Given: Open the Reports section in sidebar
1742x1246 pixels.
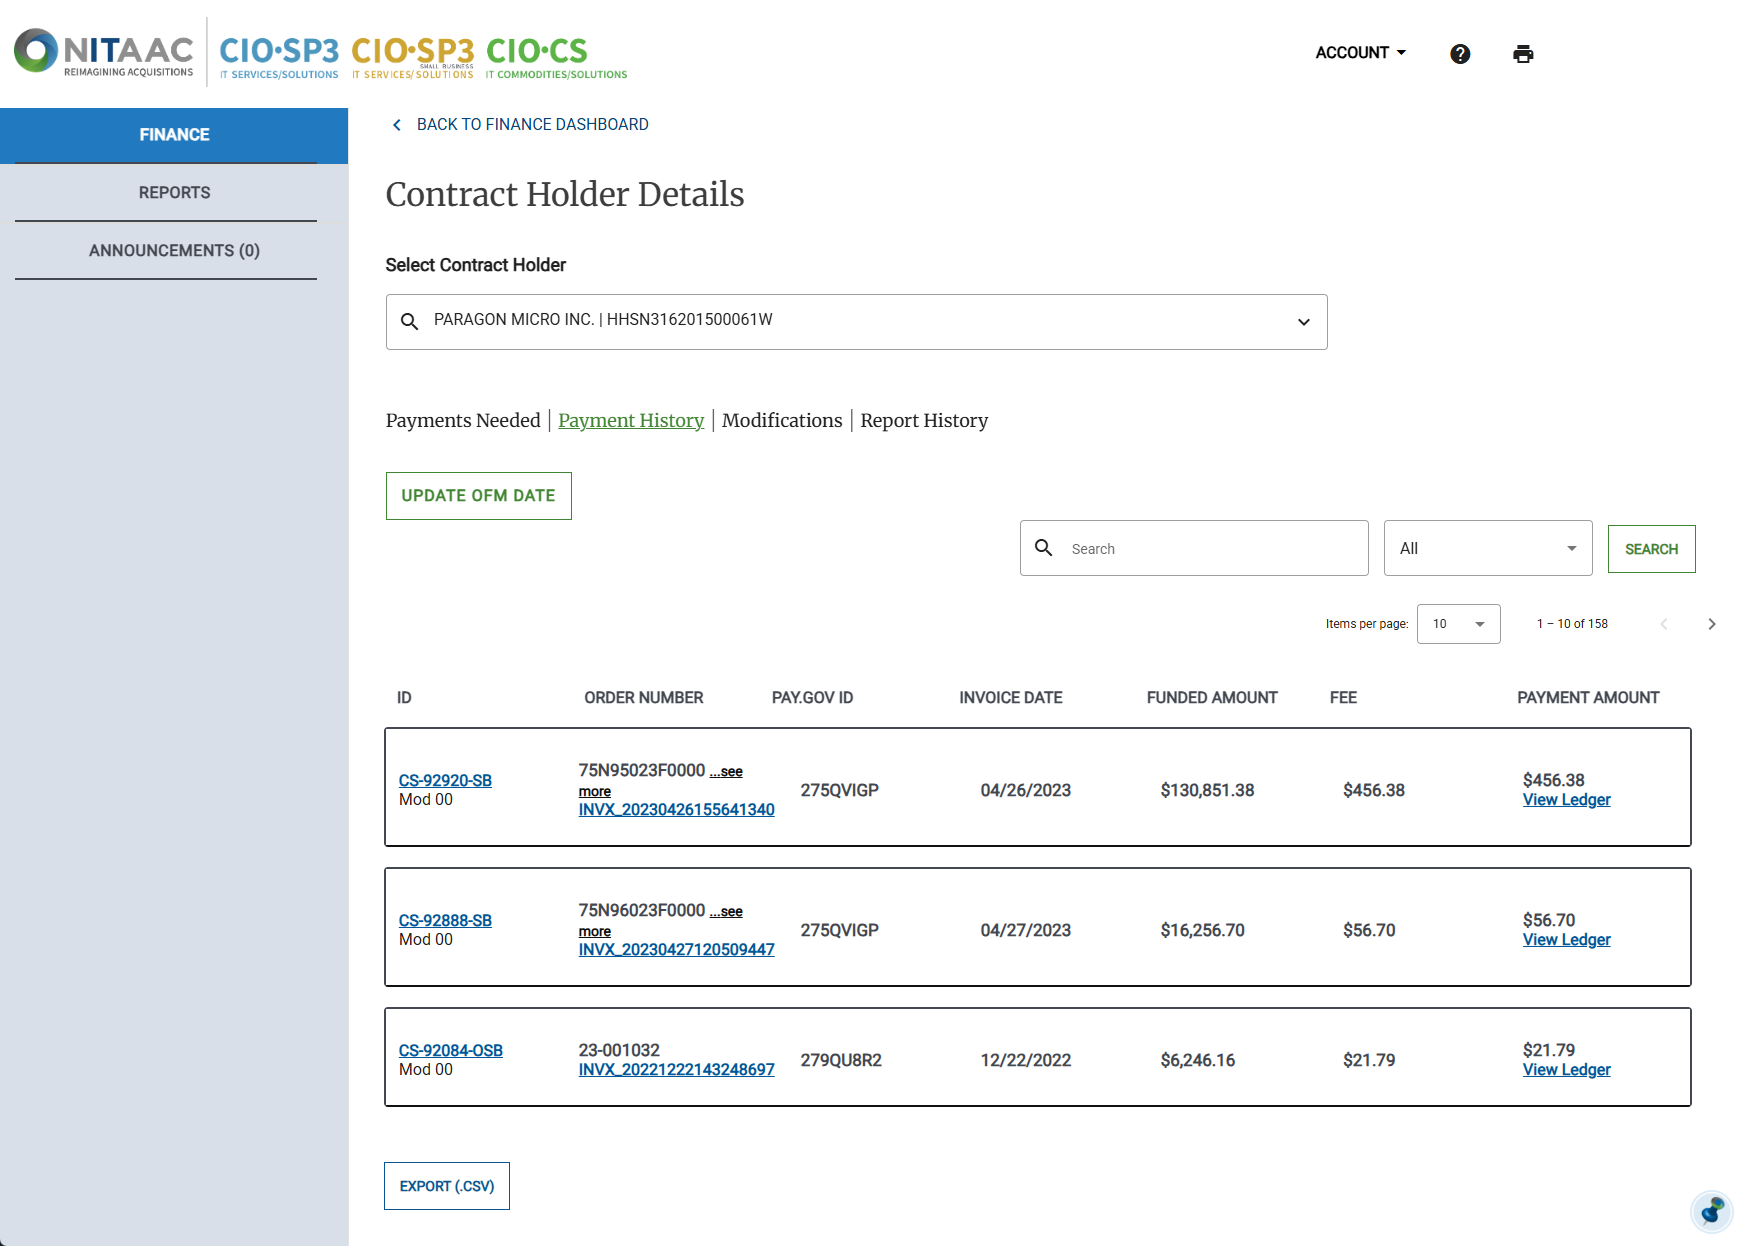Looking at the screenshot, I should (x=174, y=192).
